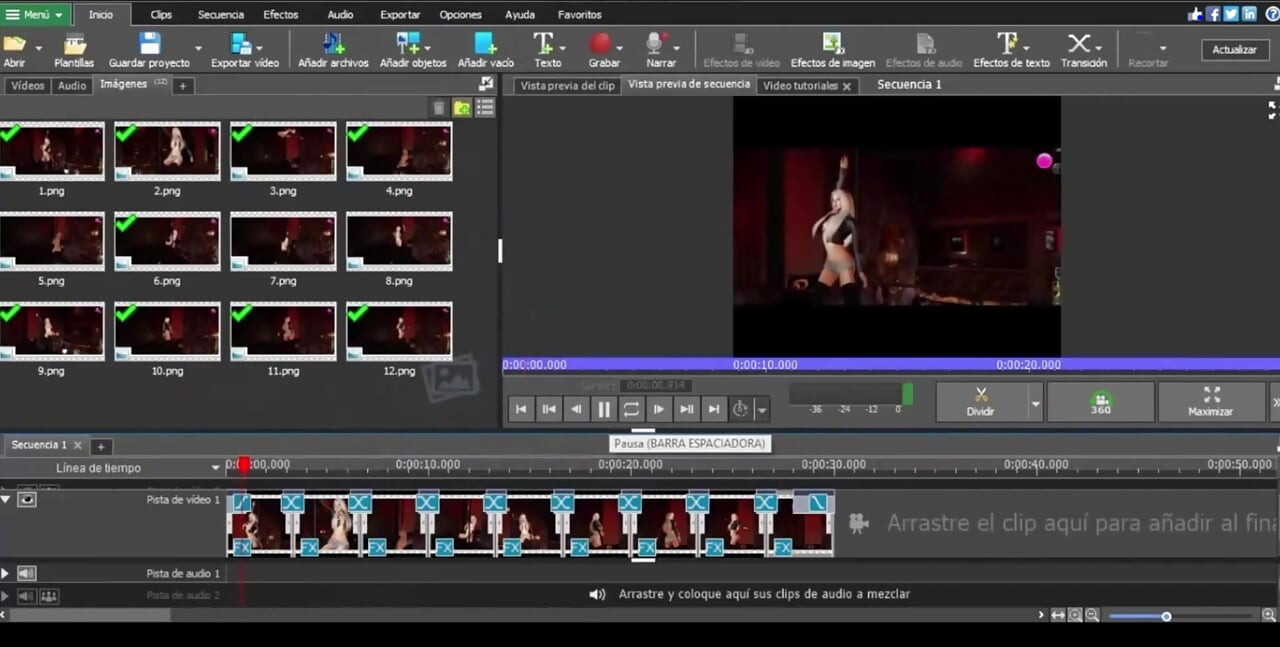Click the Maximizar preview button

point(1210,402)
